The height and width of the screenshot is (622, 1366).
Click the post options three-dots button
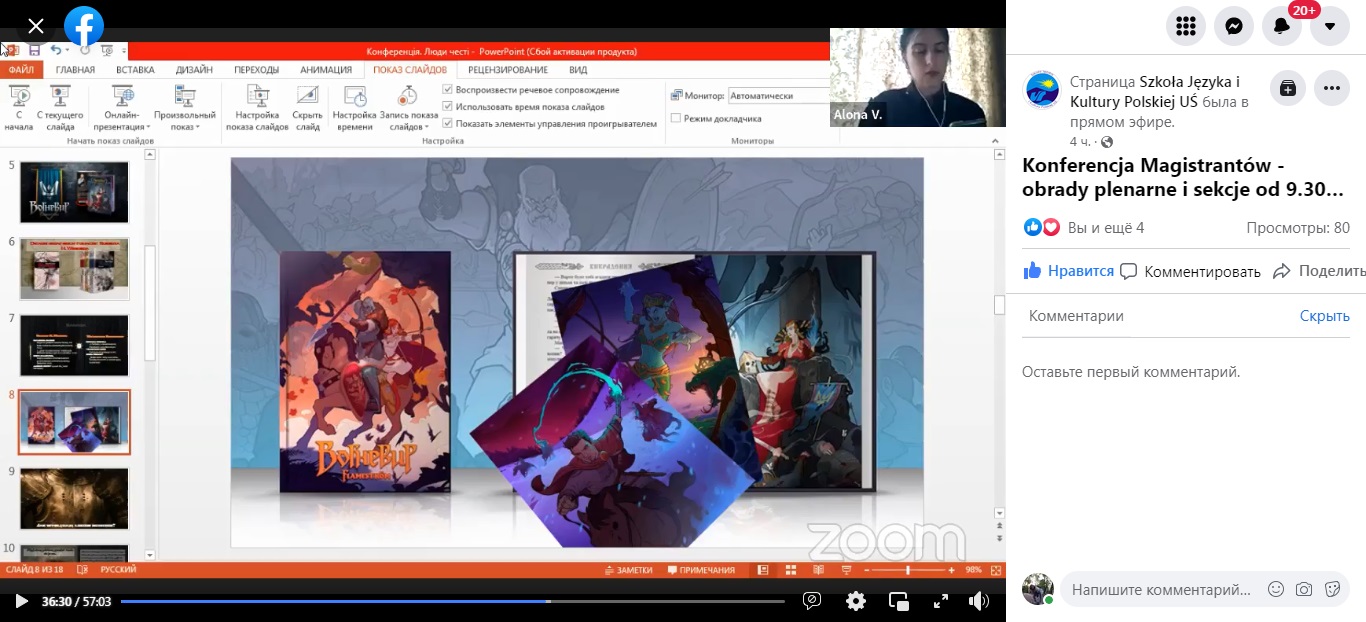click(1331, 88)
